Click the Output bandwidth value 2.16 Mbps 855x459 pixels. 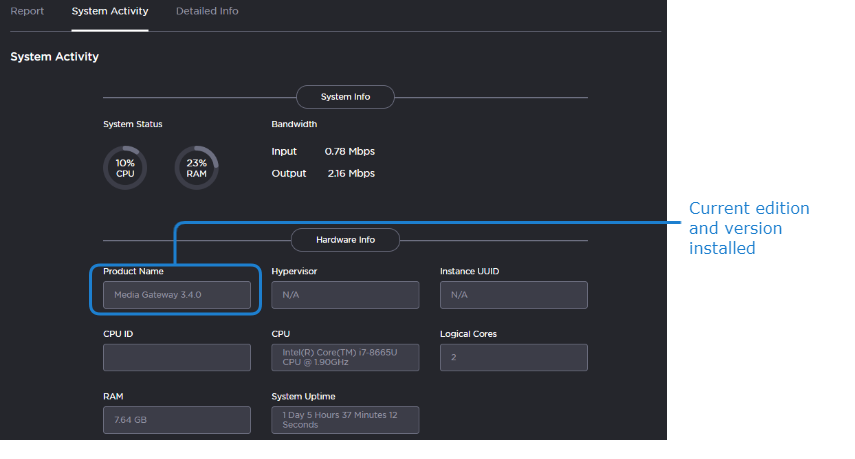[x=351, y=174]
